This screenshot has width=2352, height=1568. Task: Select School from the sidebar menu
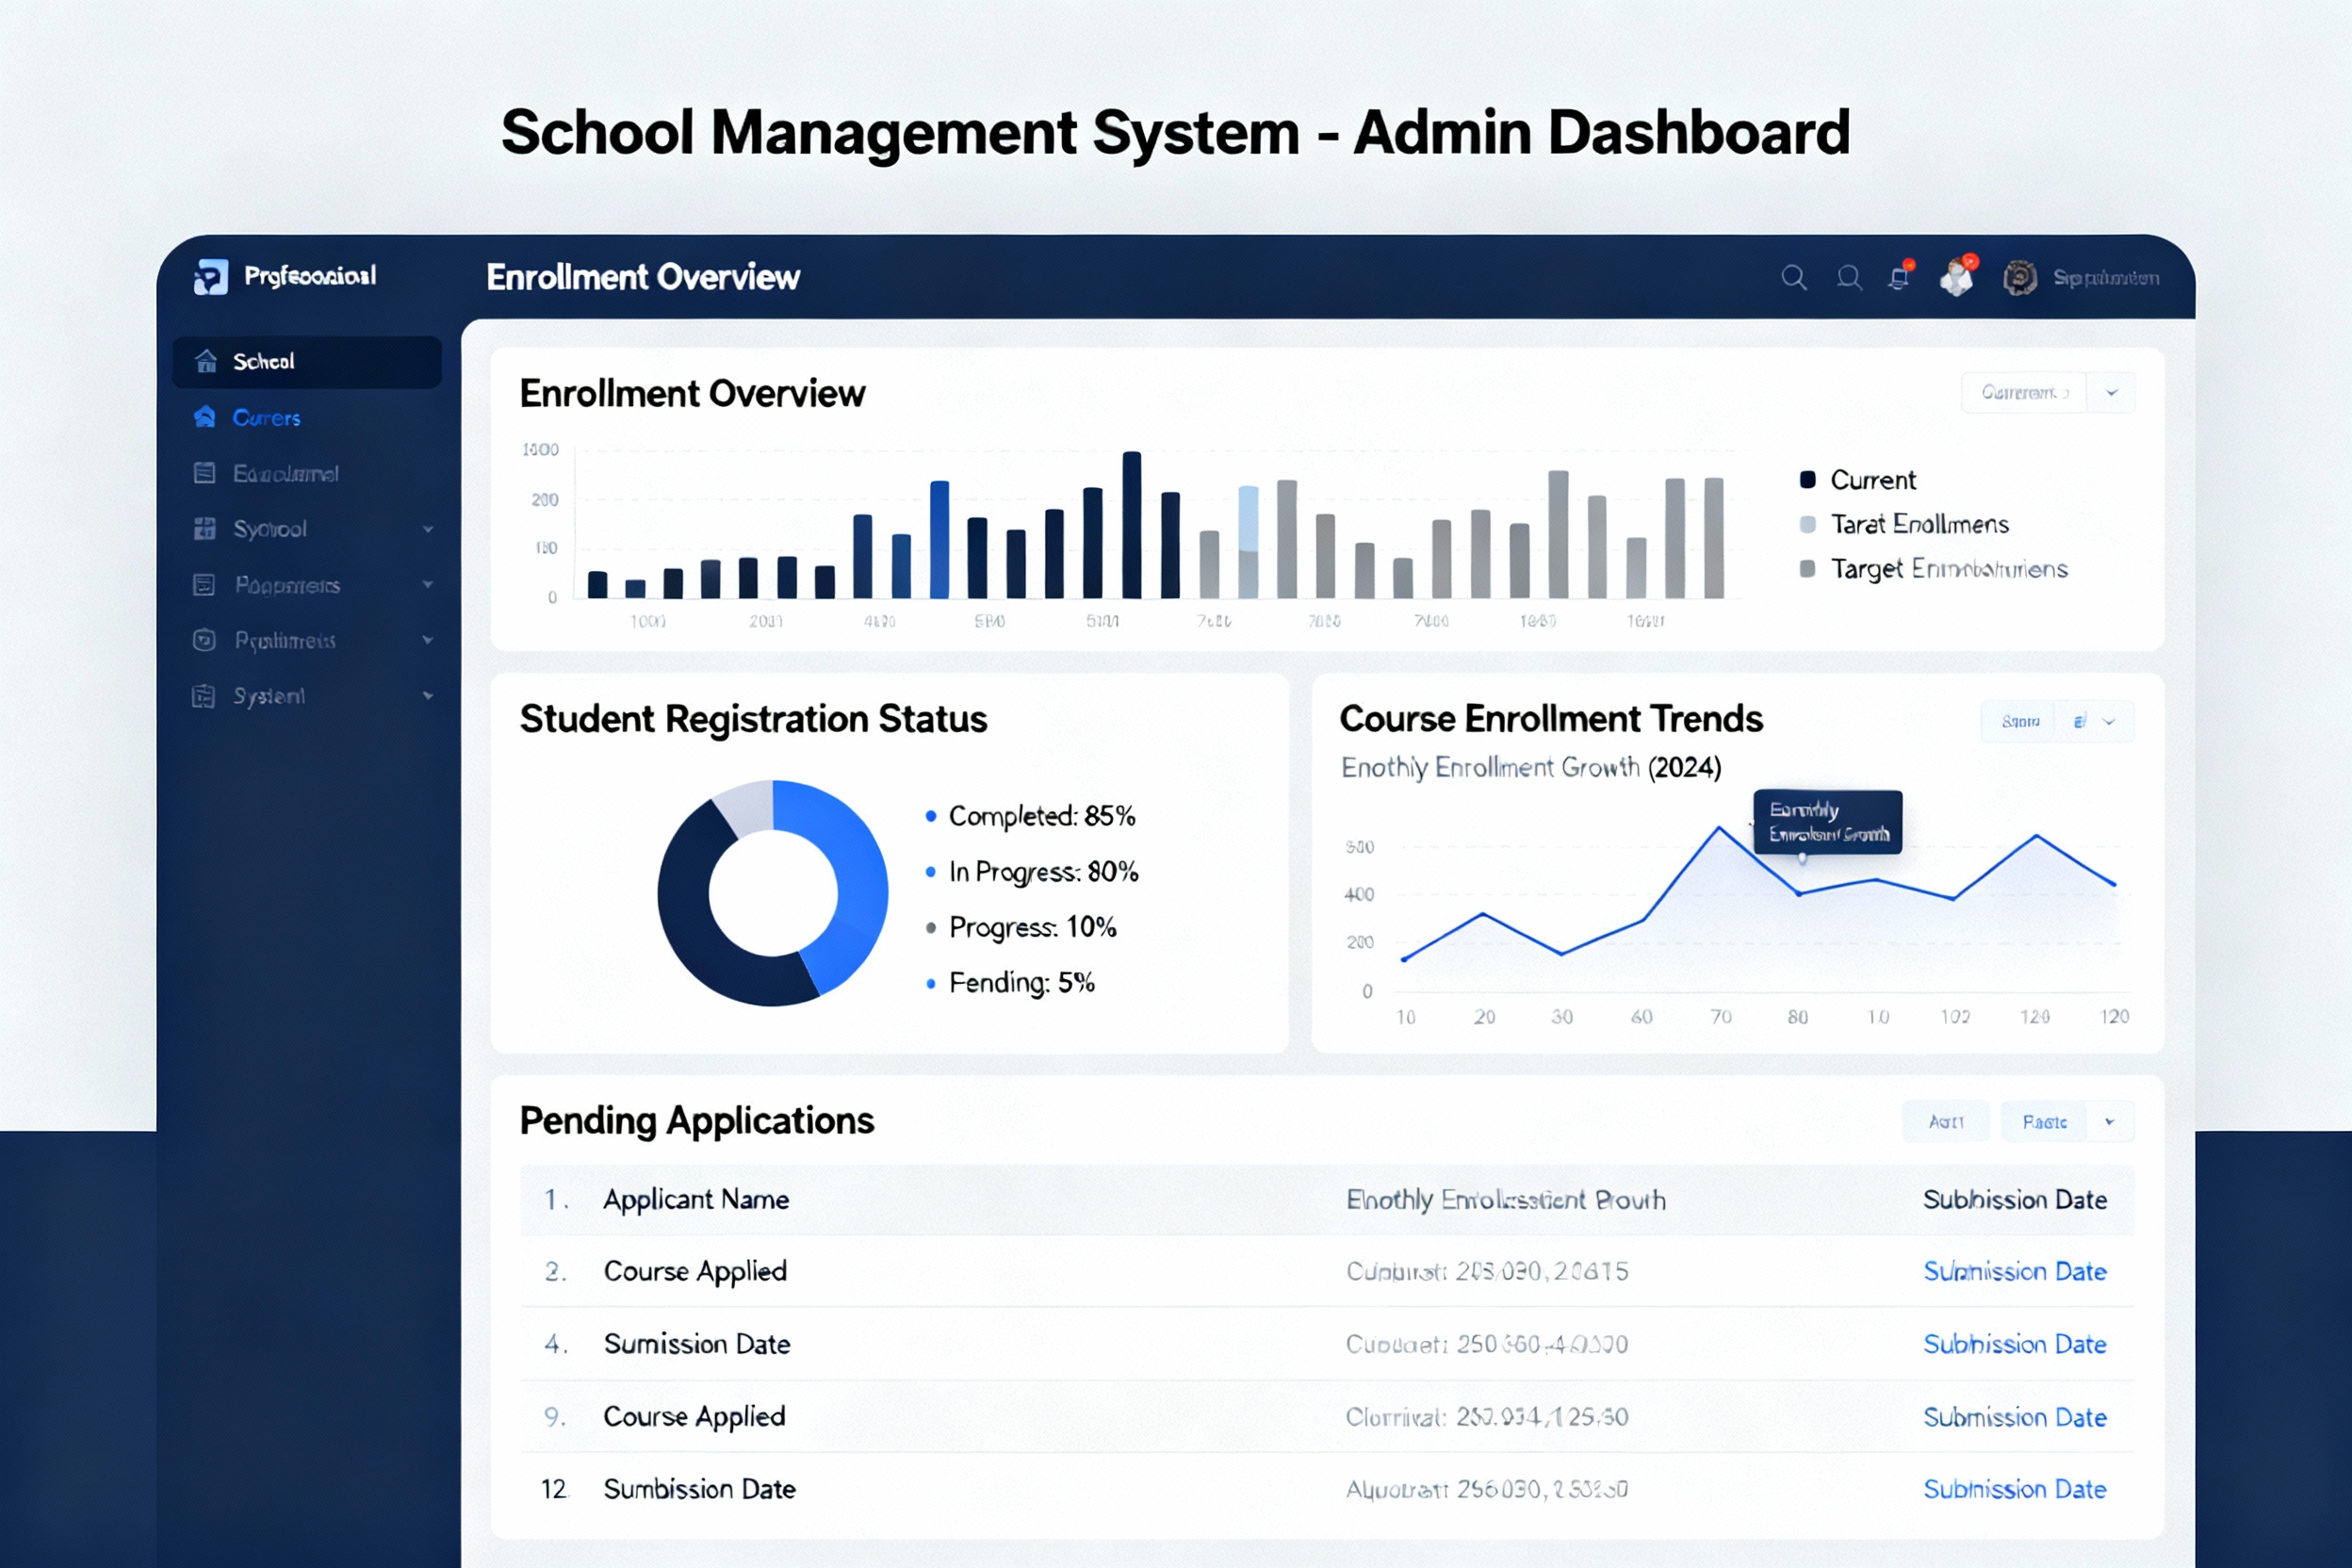coord(265,361)
